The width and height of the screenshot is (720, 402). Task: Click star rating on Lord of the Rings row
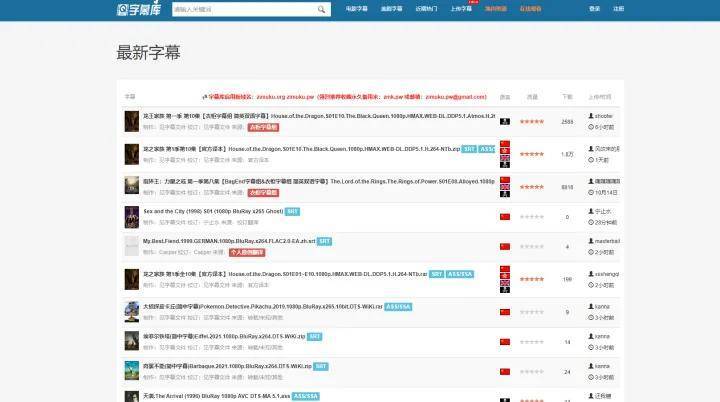[532, 186]
